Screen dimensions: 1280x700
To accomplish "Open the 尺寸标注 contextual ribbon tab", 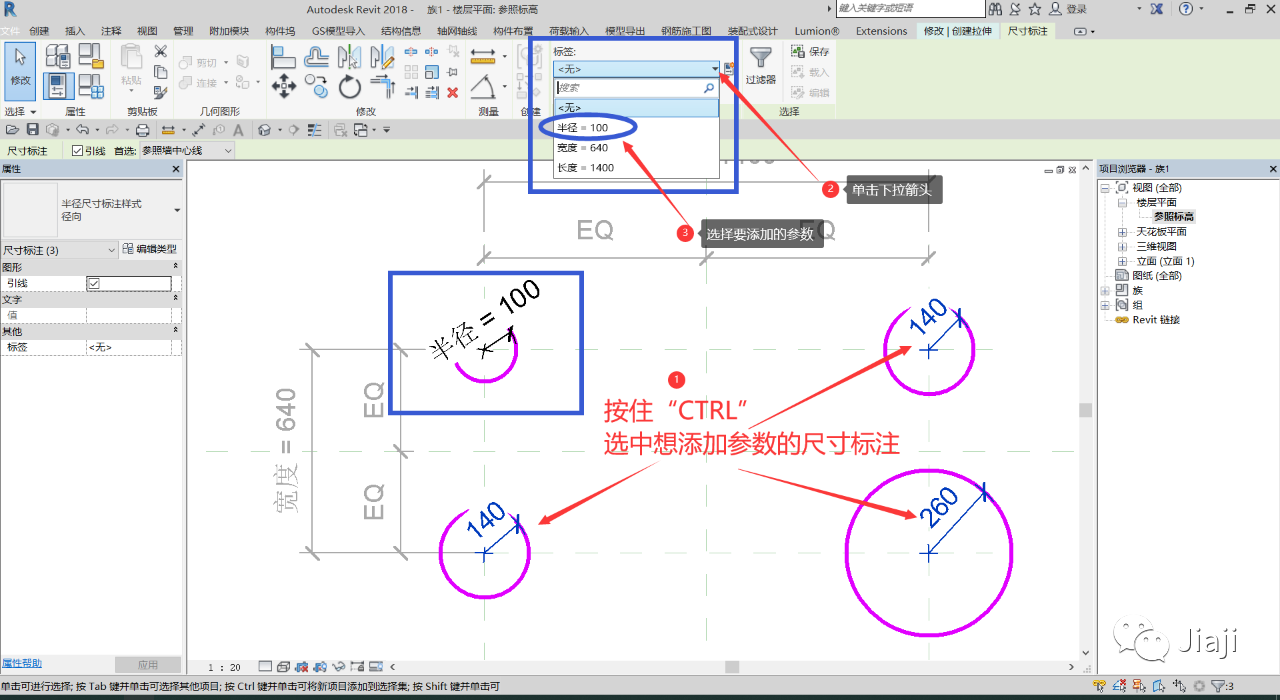I will [x=1027, y=31].
